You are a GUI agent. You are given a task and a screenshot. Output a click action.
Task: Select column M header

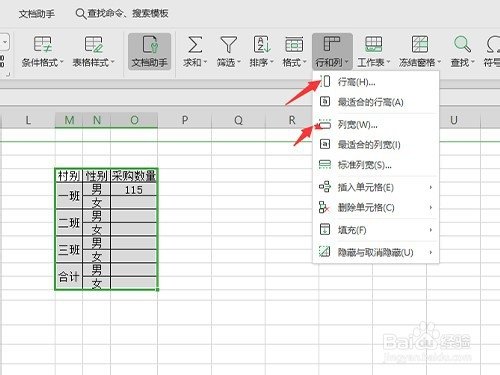tap(69, 120)
